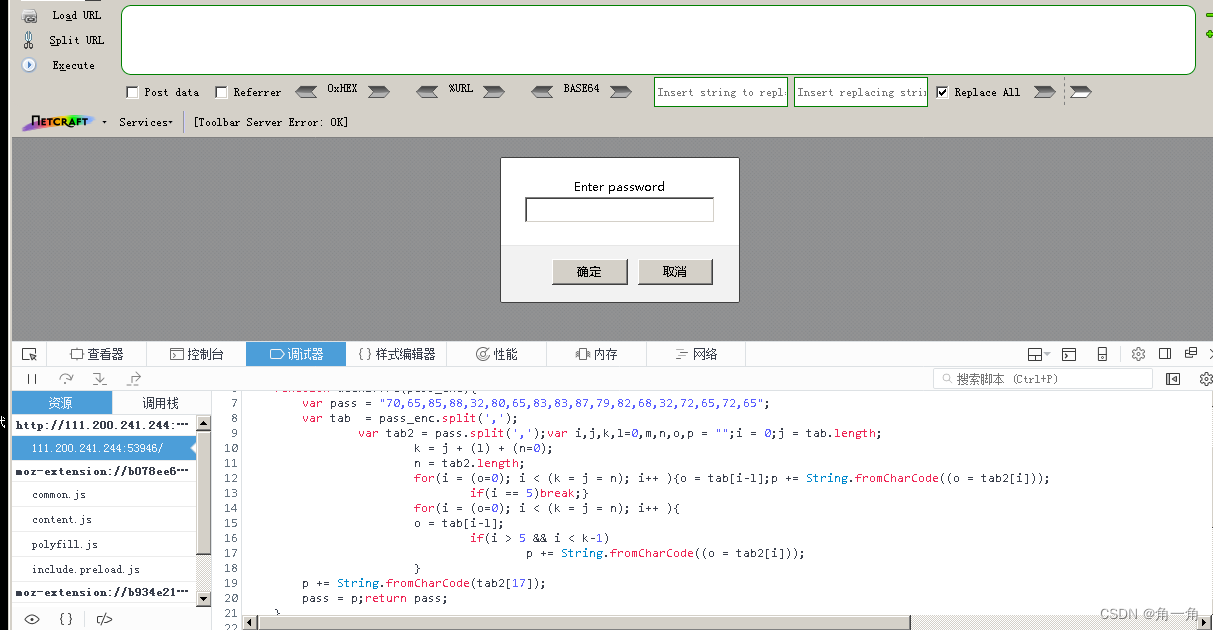Select the pick-element inspector icon
Image resolution: width=1213 pixels, height=630 pixels.
(28, 353)
